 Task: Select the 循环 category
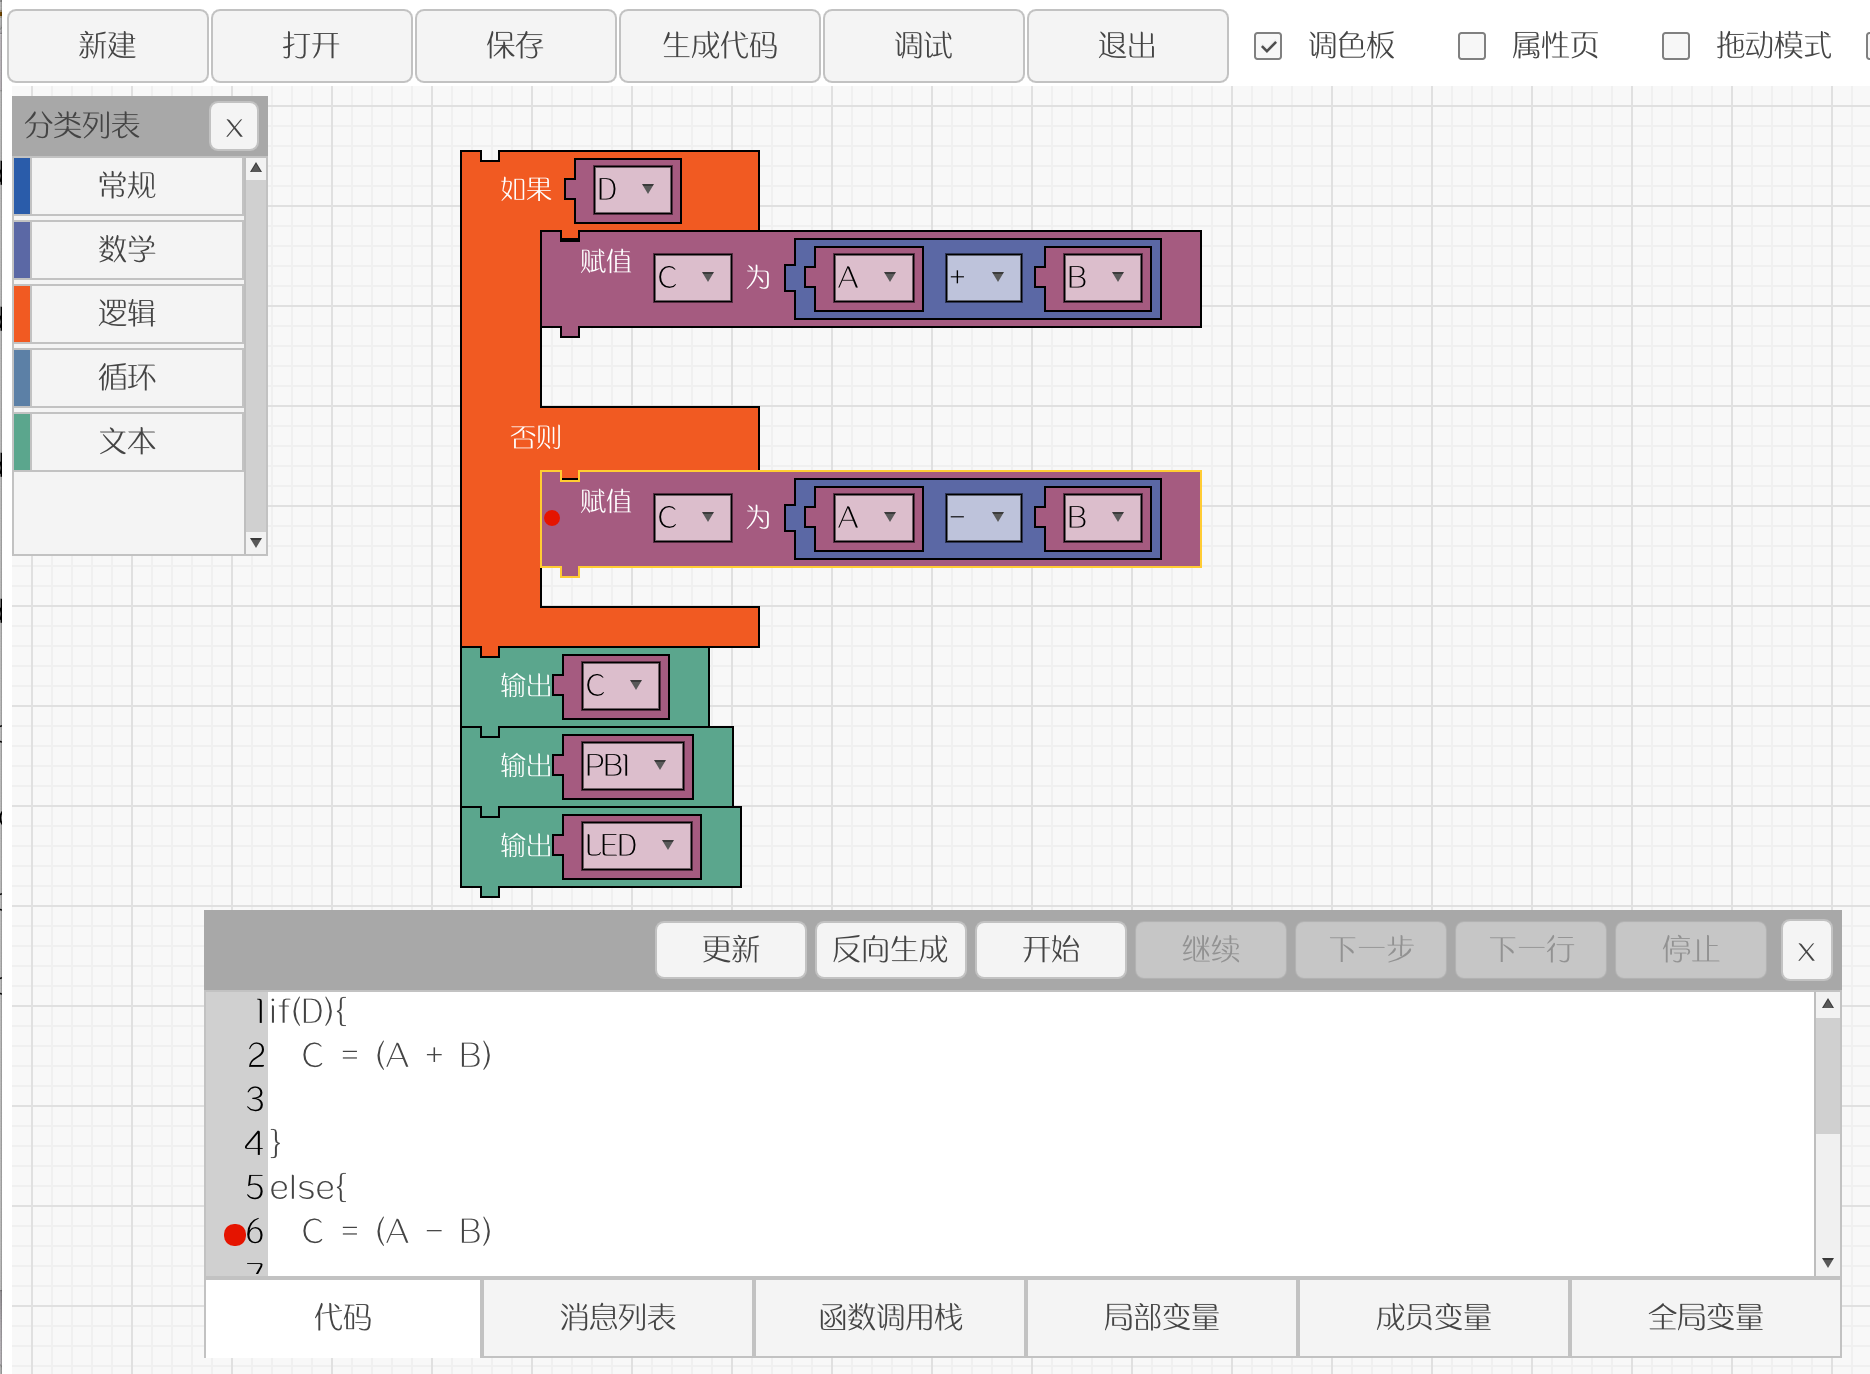128,378
